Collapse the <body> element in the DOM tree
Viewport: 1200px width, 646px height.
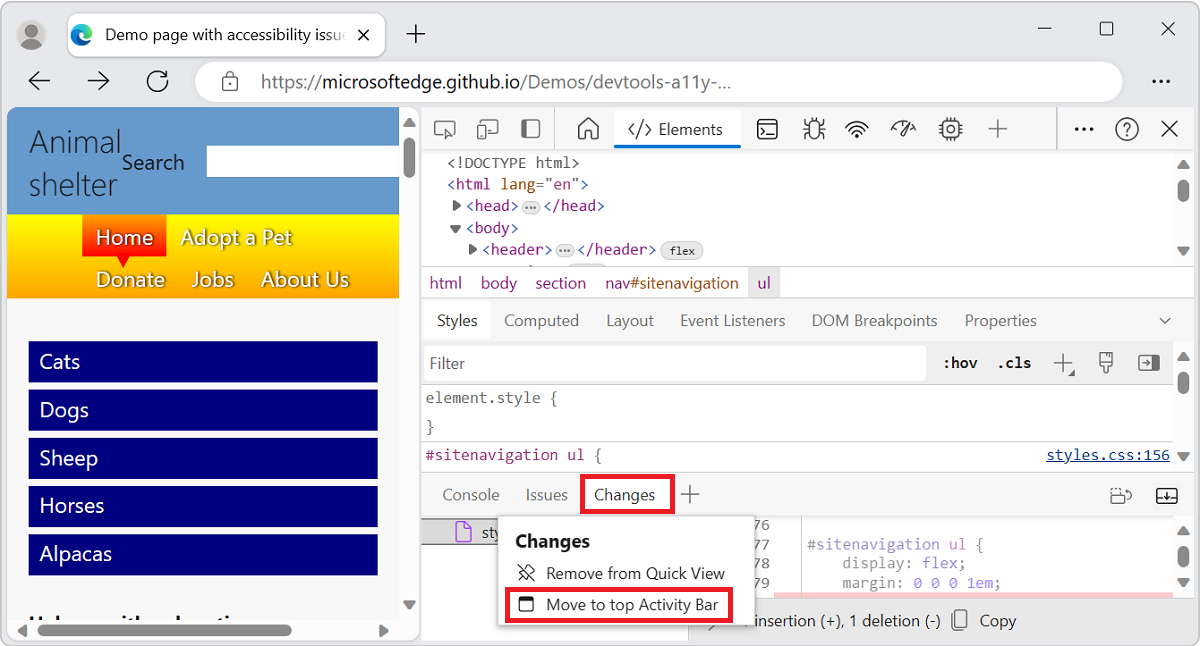pyautogui.click(x=456, y=227)
